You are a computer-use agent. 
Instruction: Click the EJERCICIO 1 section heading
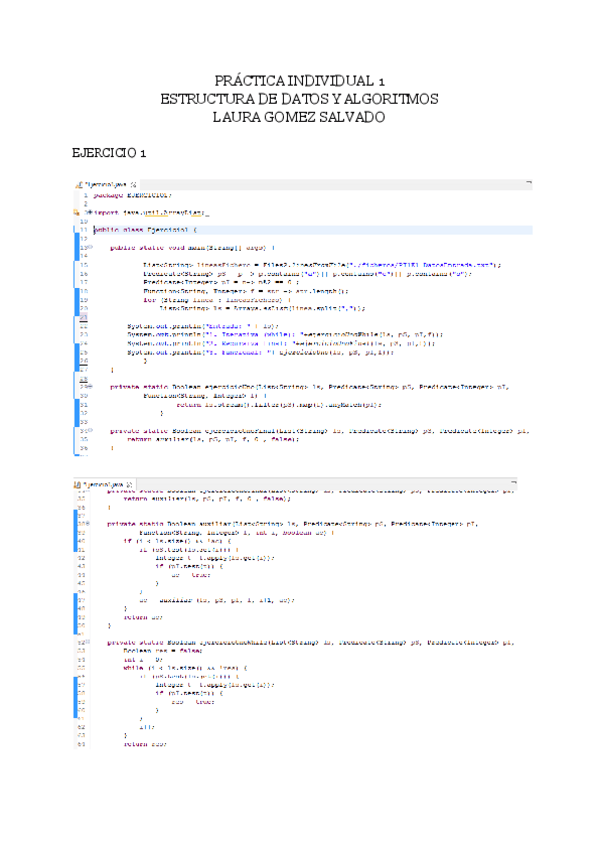(x=104, y=153)
